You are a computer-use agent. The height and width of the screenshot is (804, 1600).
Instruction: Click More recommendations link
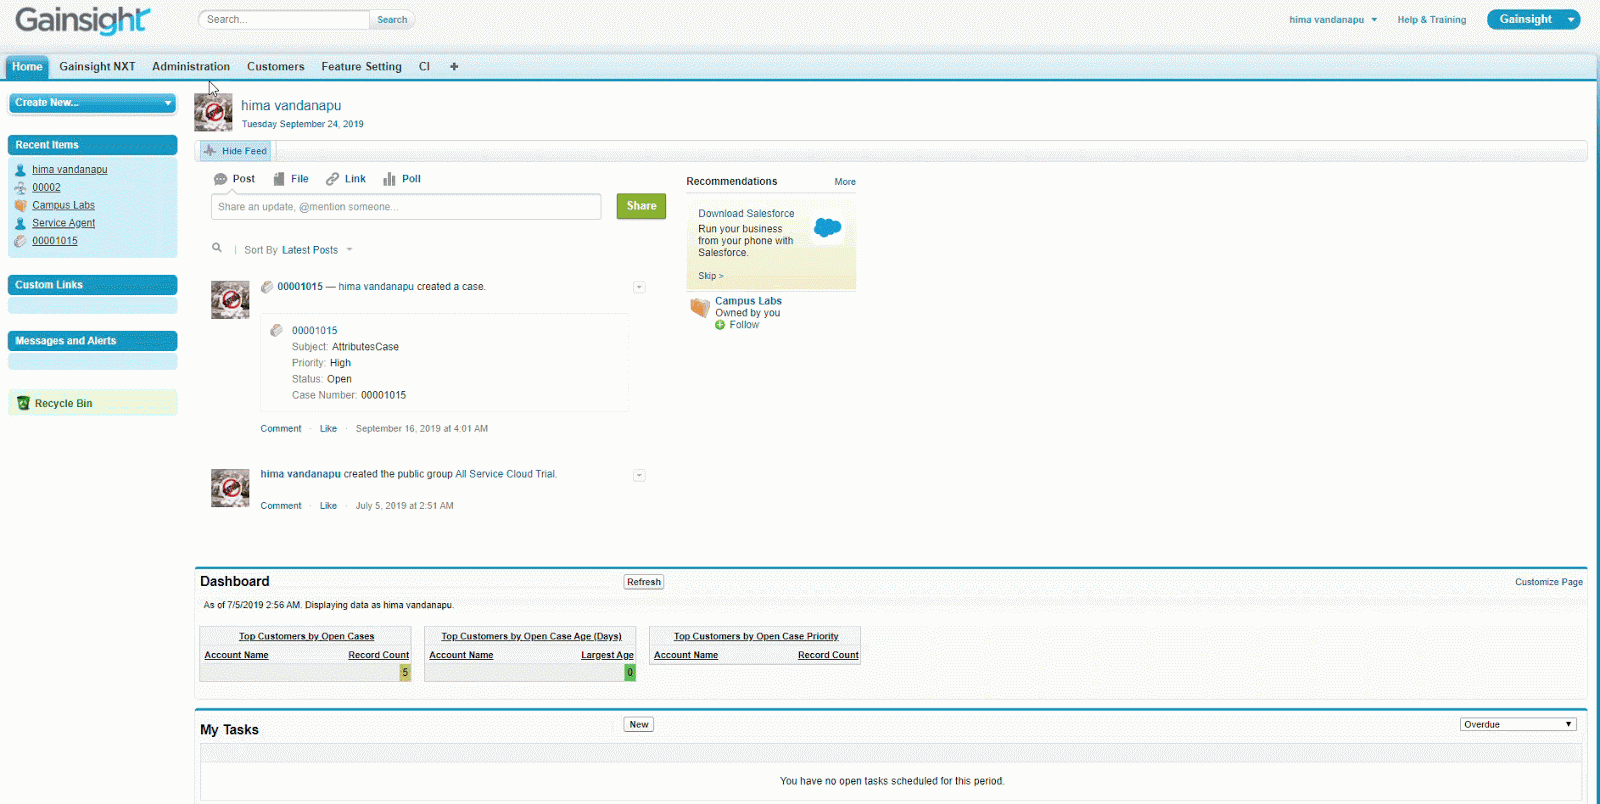point(845,182)
